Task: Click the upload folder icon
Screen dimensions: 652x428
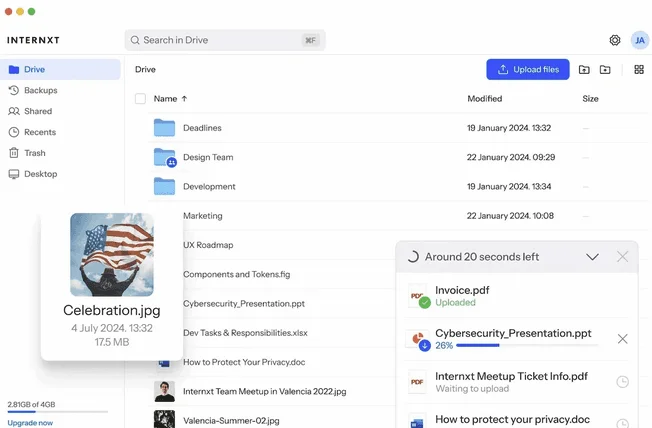Action: tap(584, 69)
